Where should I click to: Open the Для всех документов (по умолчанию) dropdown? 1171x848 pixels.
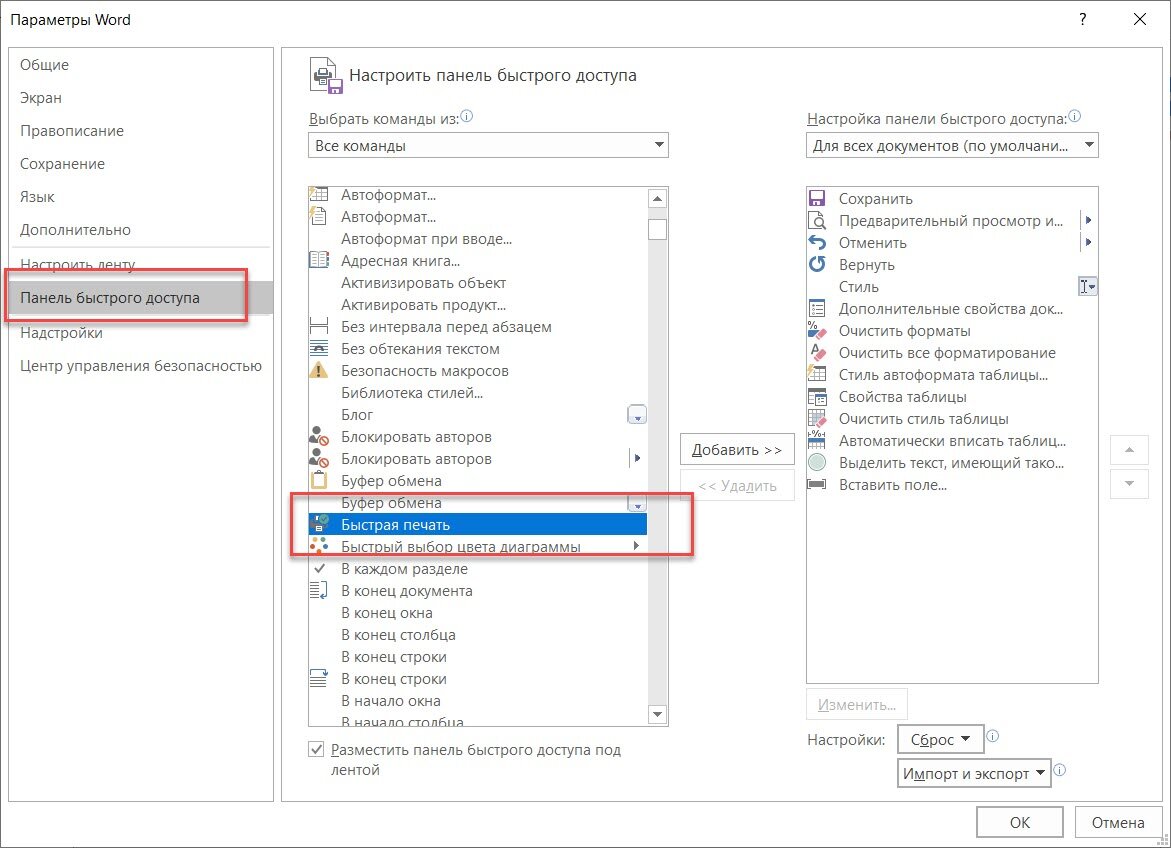(x=952, y=145)
